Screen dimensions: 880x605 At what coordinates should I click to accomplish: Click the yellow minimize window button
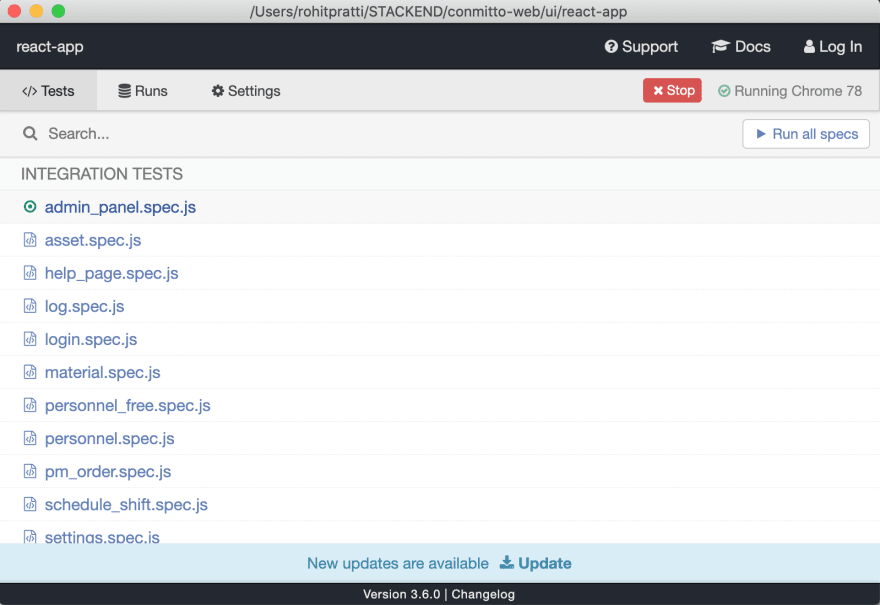point(36,11)
